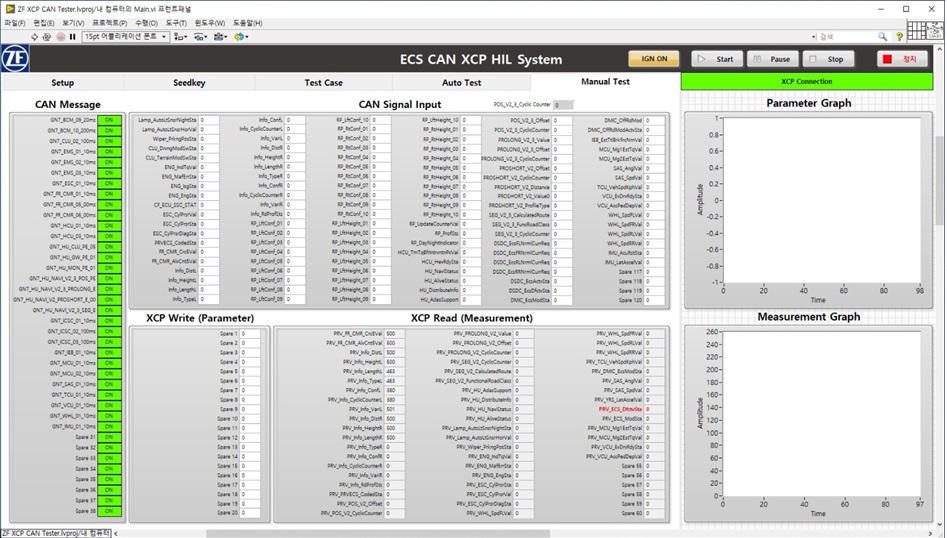Screen dimensions: 947x538
Task: Click the search magnifier icon
Action: 882,36
